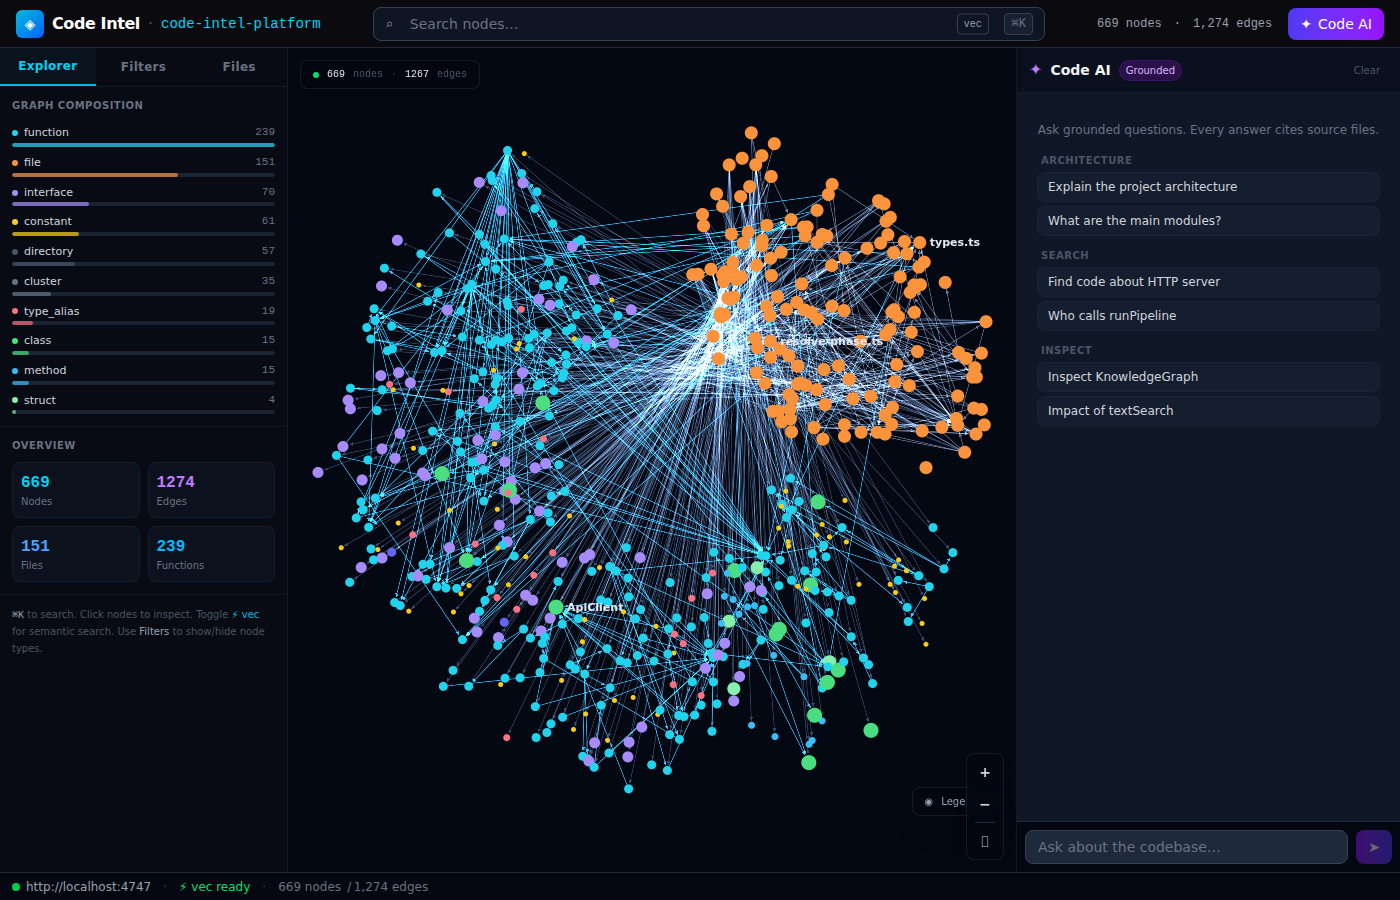1400x900 pixels.
Task: Click the Grounded badge
Action: click(x=1150, y=70)
